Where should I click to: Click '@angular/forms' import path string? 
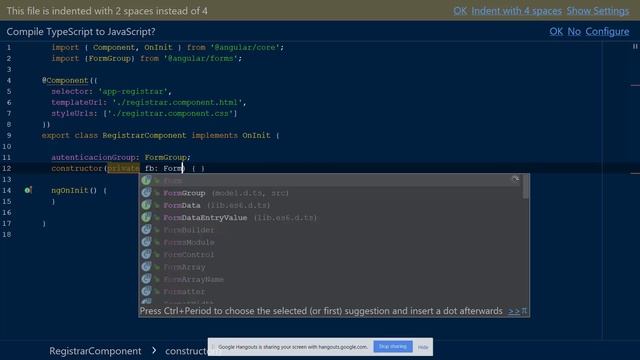pyautogui.click(x=201, y=58)
